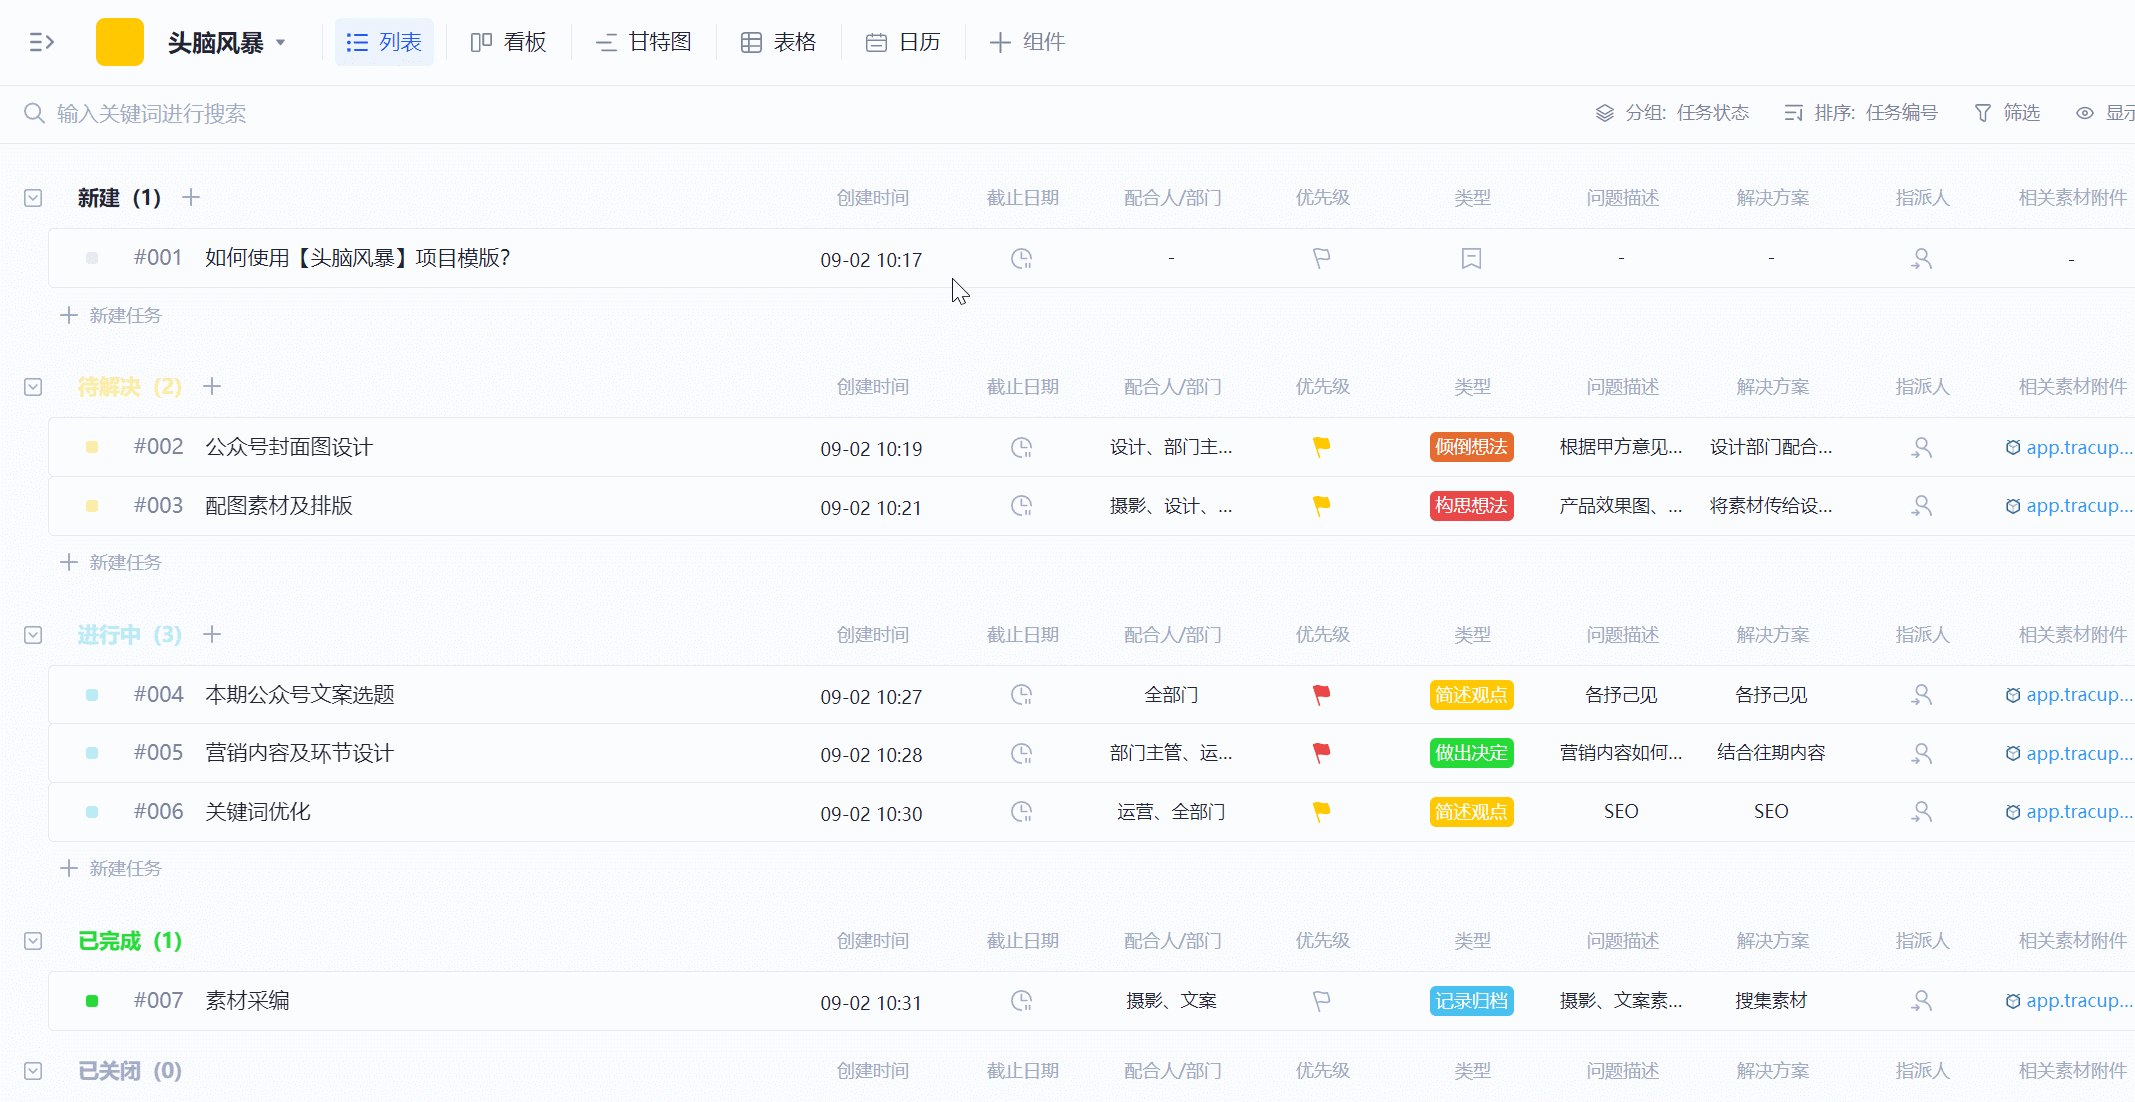Screen dimensions: 2135x1102
Task: Click the assignee person icon for task #003
Action: (x=1921, y=506)
